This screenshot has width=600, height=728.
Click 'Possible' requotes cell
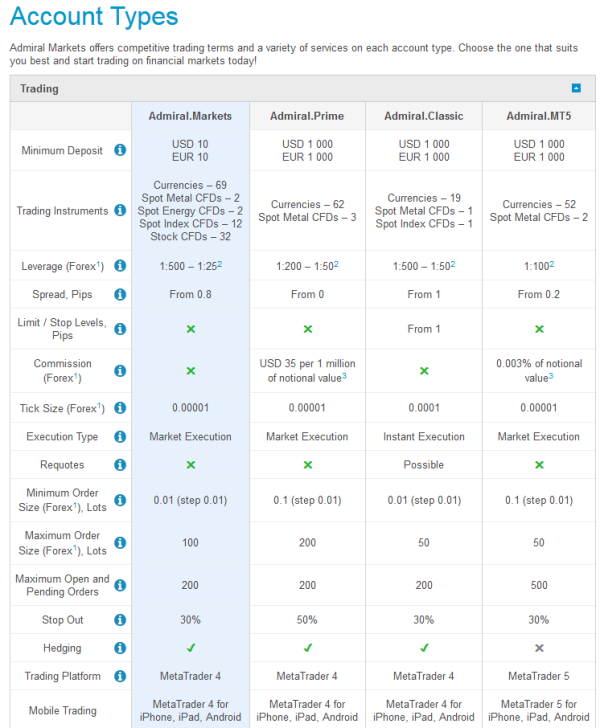pos(424,465)
